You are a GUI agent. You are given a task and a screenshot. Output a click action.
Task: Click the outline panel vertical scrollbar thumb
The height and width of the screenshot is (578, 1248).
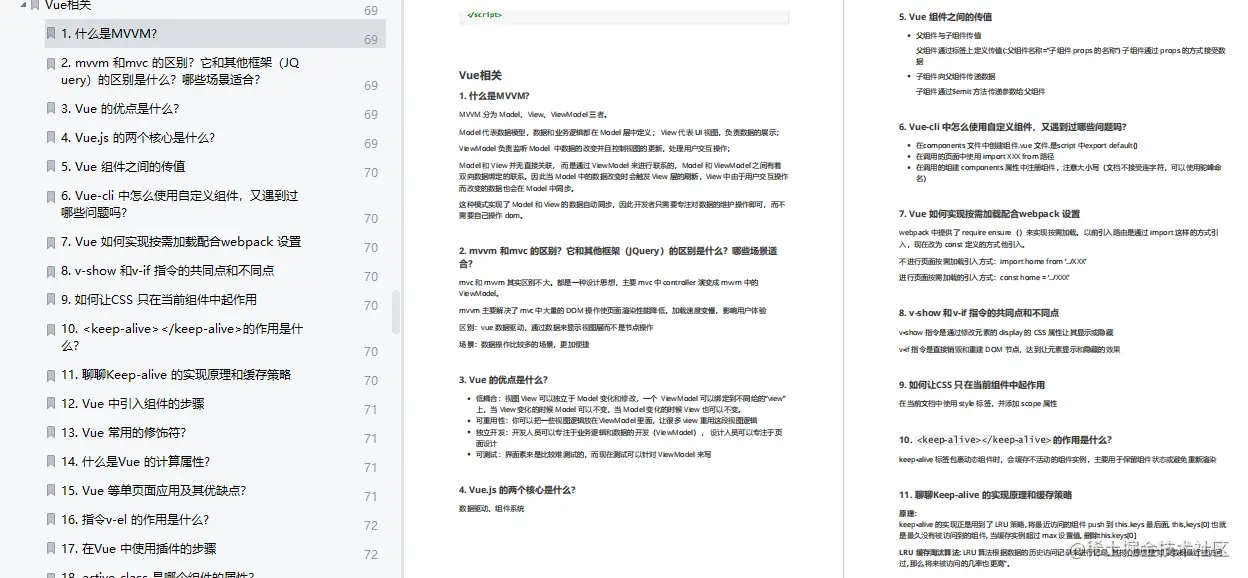pos(396,311)
